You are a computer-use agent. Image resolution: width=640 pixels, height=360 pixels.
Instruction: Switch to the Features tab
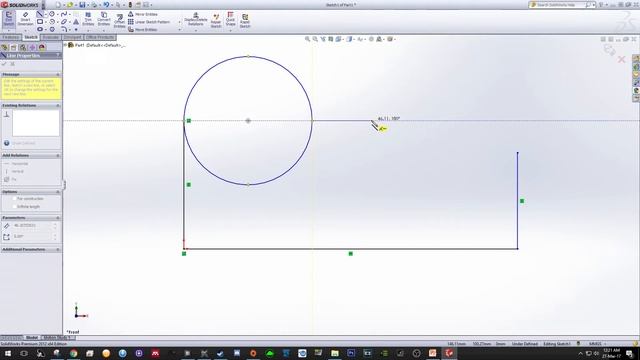coord(11,38)
